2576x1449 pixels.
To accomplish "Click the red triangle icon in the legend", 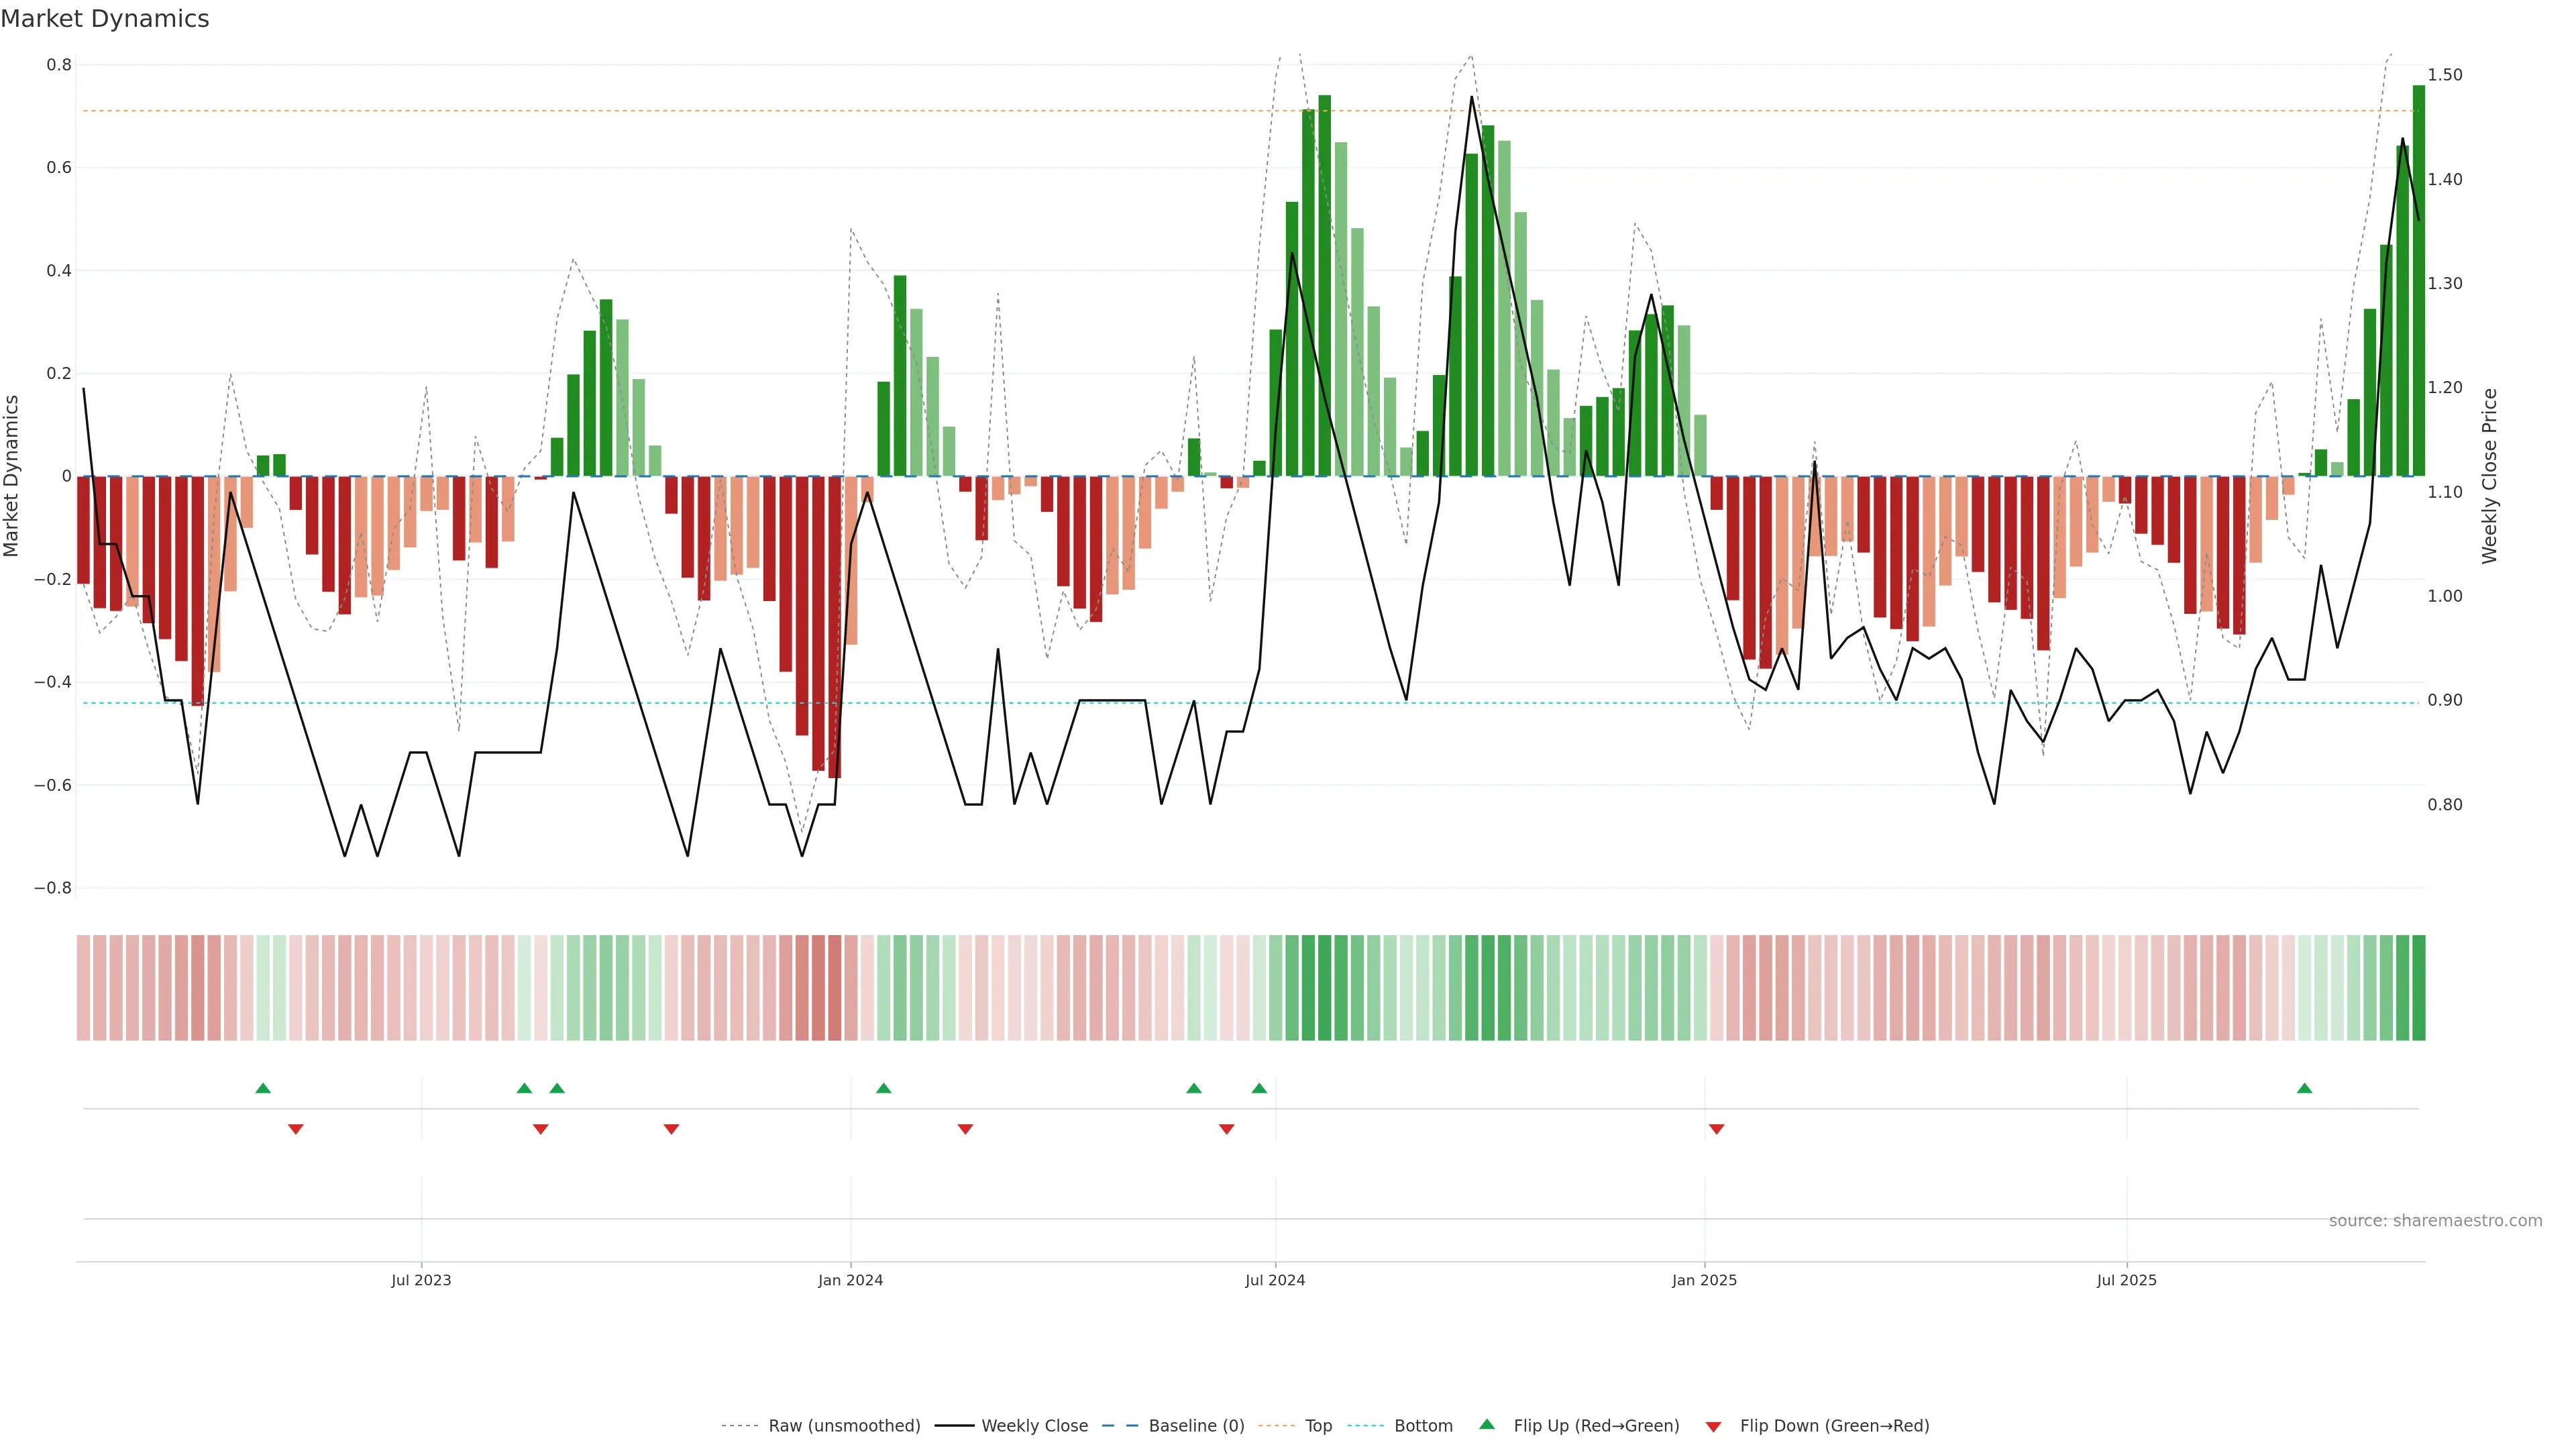I will pos(1713,1426).
